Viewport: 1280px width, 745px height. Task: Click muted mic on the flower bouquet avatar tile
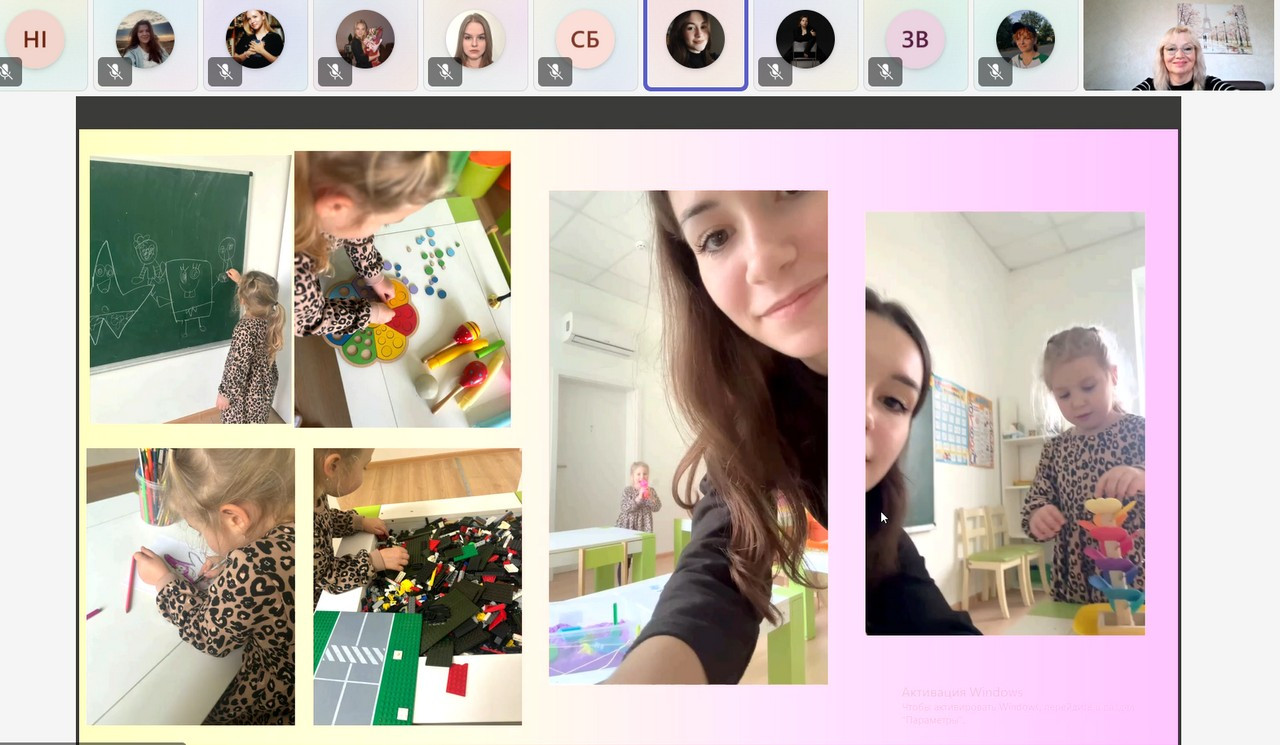[x=335, y=72]
